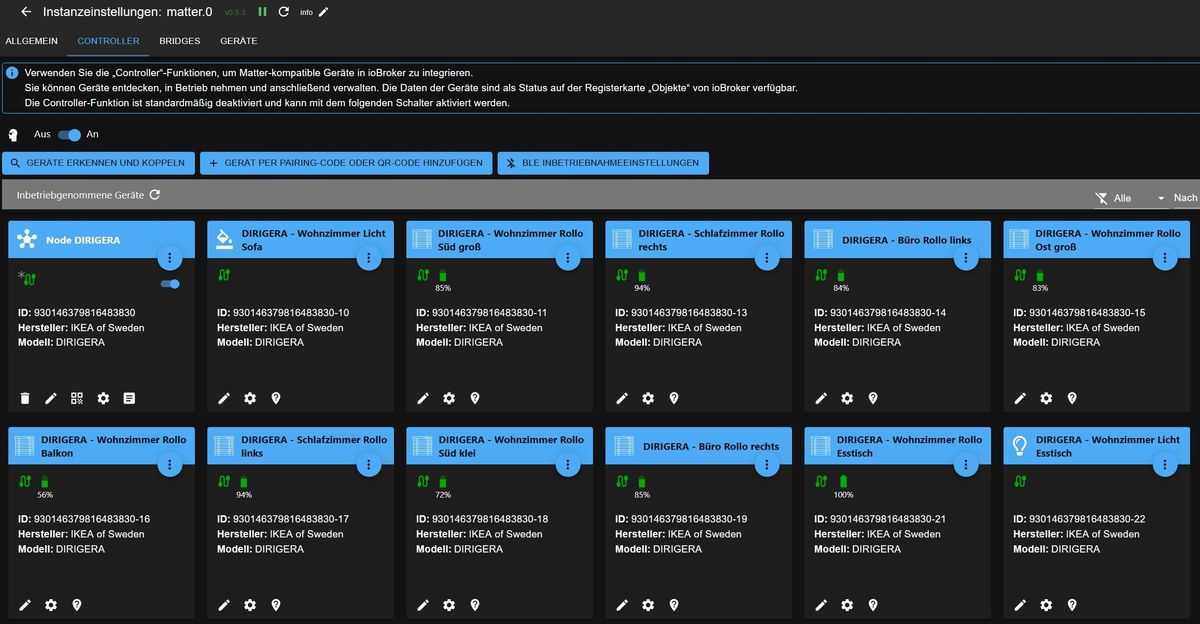Click GERÄTE ERKENNEN UND KOPPELN button
This screenshot has width=1200, height=624.
pyautogui.click(x=99, y=163)
